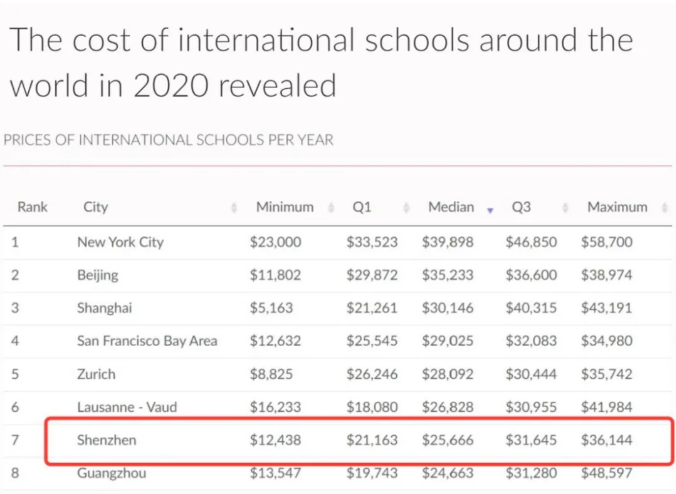Select Shenzhen median $25,666

pos(448,440)
